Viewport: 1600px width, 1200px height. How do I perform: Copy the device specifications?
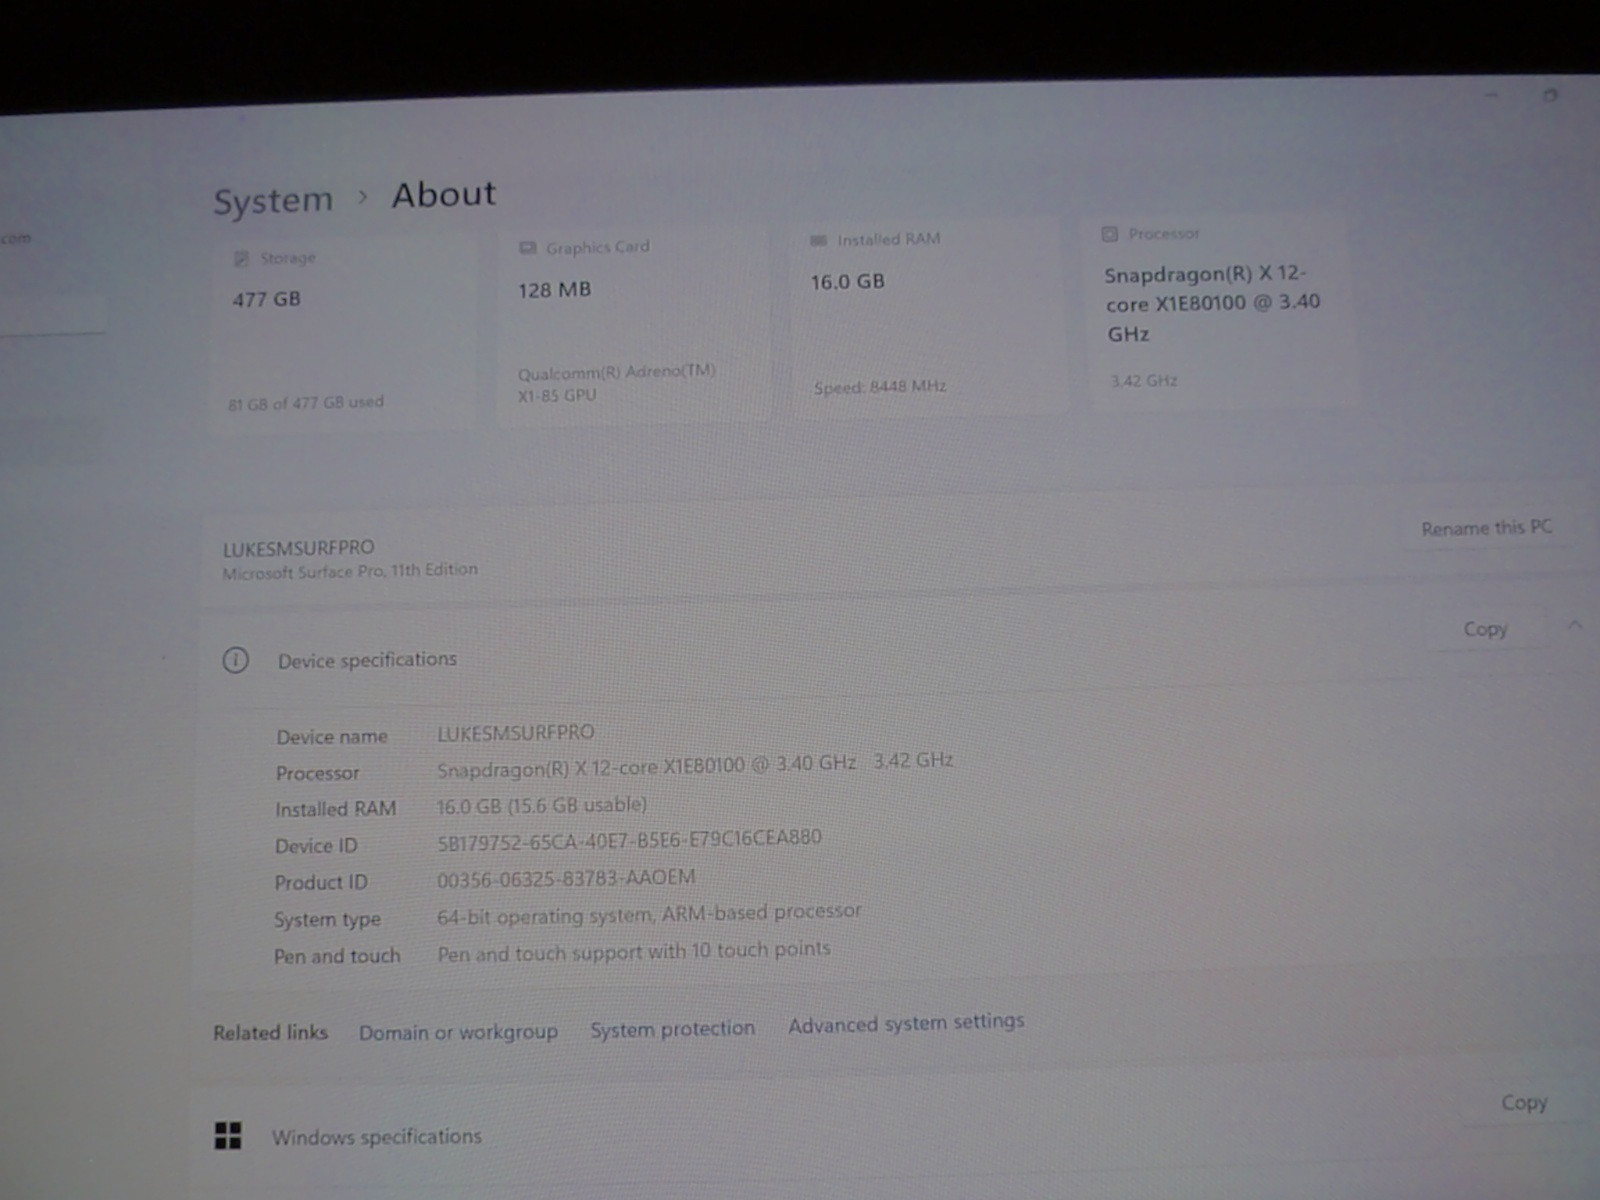coord(1485,629)
